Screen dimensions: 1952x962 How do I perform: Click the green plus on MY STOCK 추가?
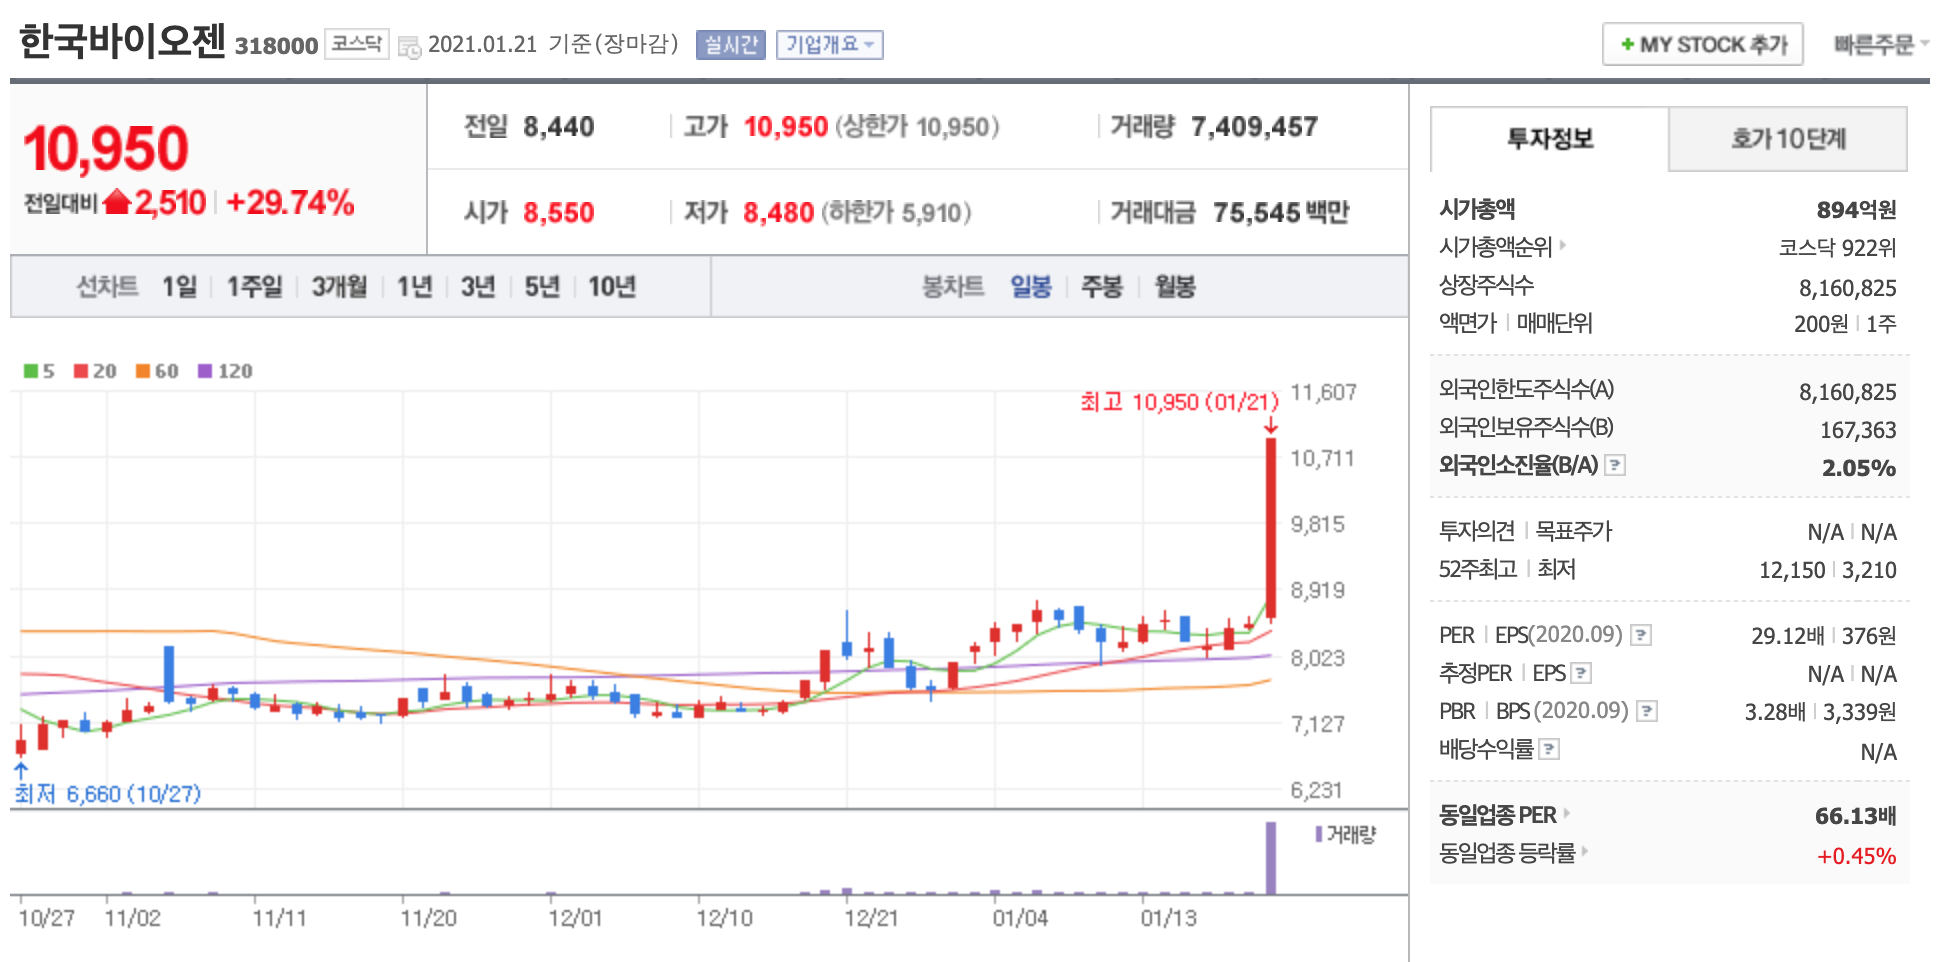pyautogui.click(x=1628, y=45)
